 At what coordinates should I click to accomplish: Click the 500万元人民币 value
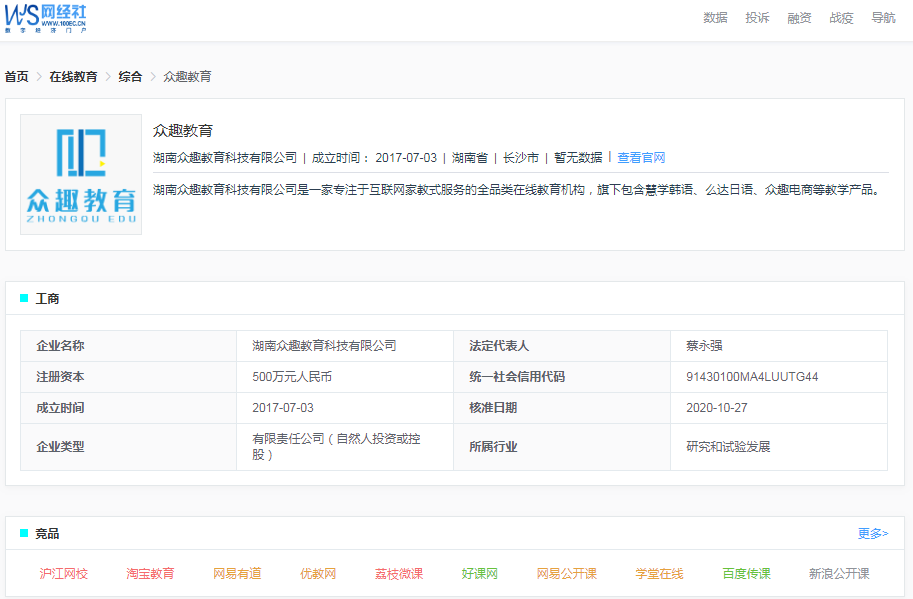(292, 377)
